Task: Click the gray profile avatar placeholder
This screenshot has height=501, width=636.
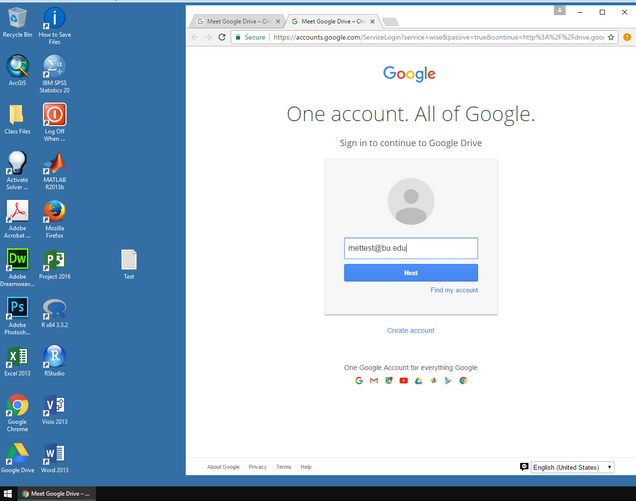Action: [411, 201]
